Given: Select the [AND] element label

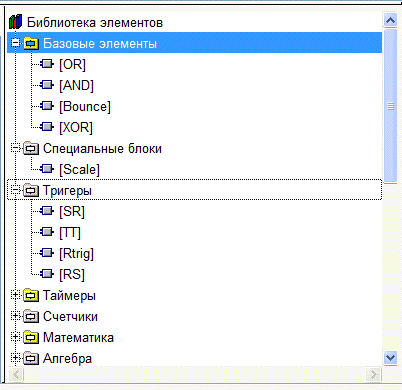Looking at the screenshot, I should tap(76, 85).
